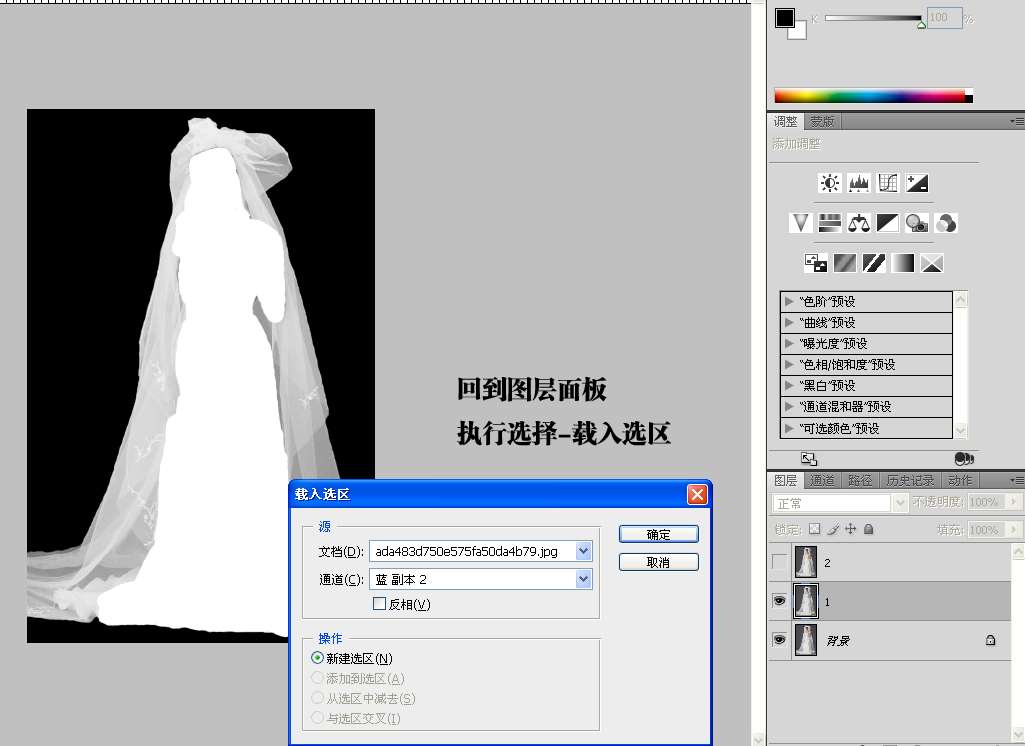Select the 新建选区(N) radio button

click(x=318, y=658)
